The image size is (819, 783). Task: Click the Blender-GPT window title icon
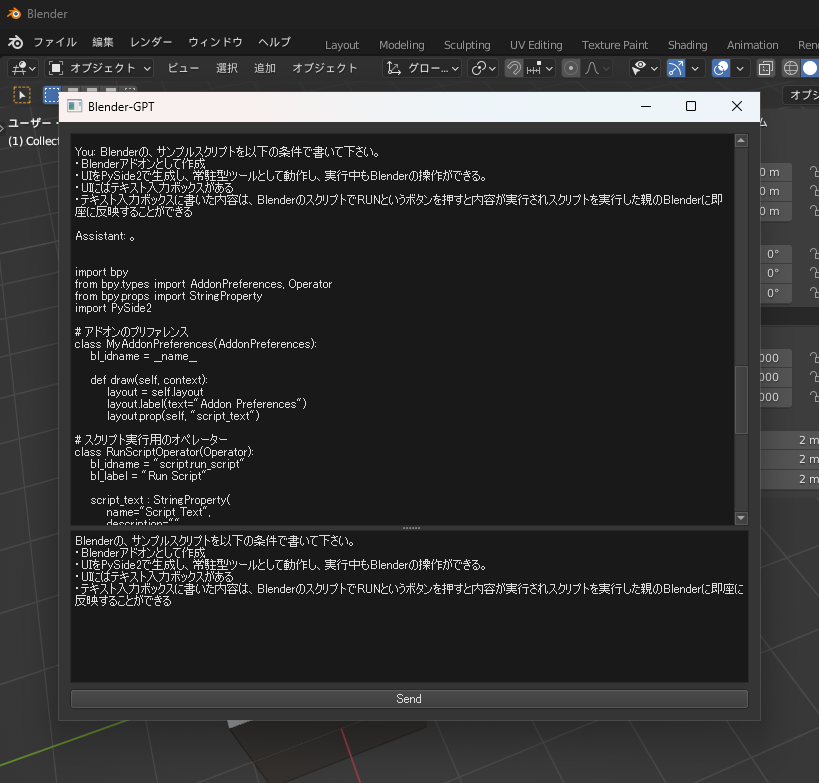pyautogui.click(x=75, y=107)
